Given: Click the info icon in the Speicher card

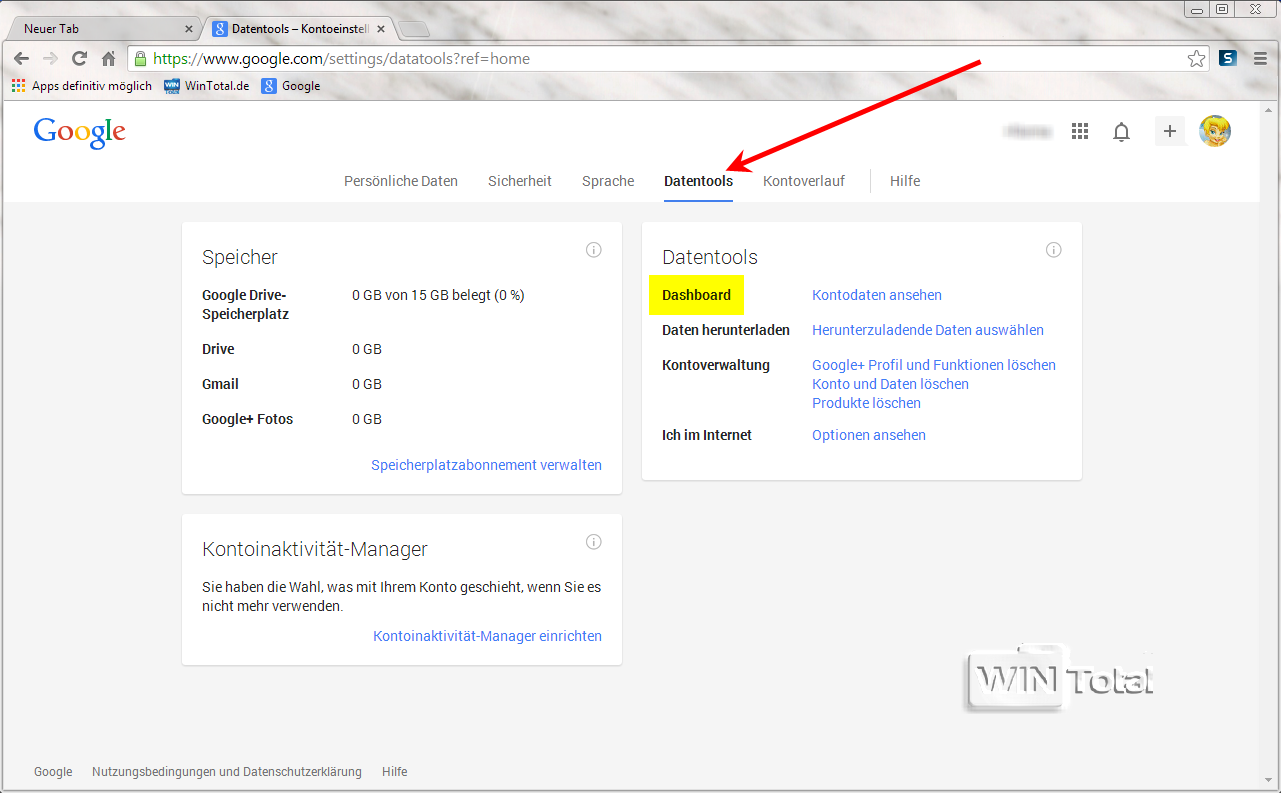Looking at the screenshot, I should click(x=594, y=250).
